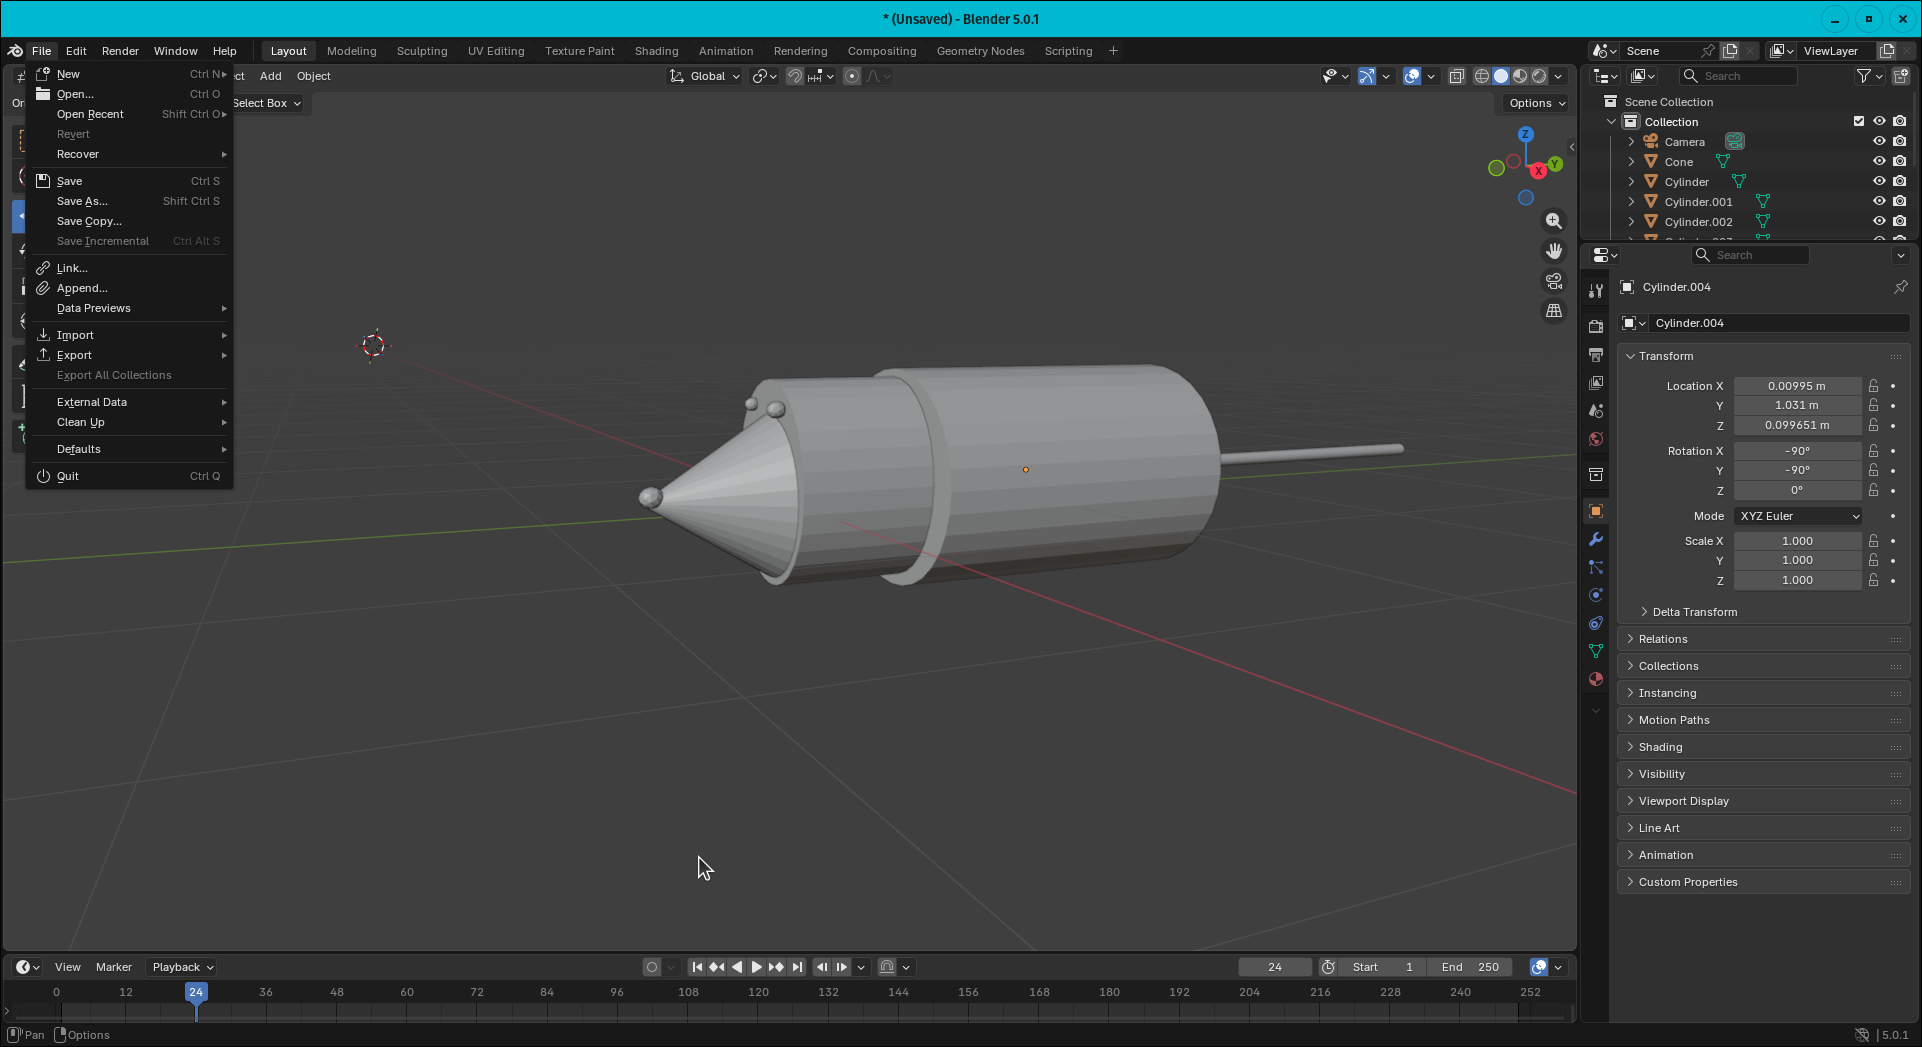Open the Modifiers wrench properties tab

(x=1596, y=539)
